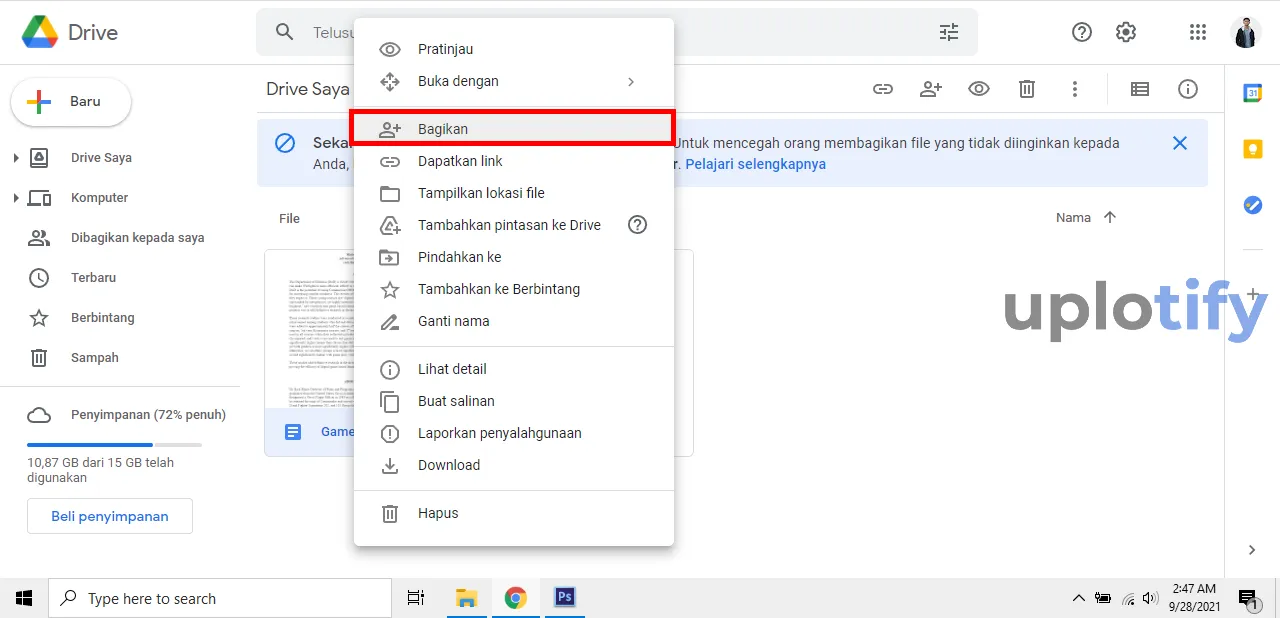Click the trash Remove toolbar icon
The image size is (1280, 618).
click(x=1027, y=89)
